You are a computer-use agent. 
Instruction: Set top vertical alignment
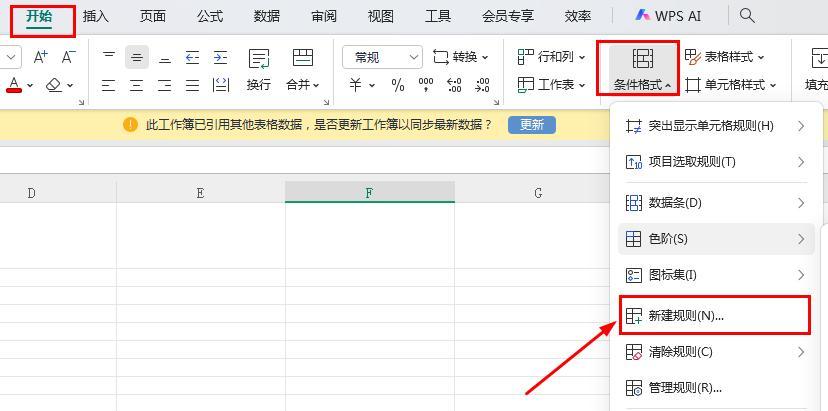(x=108, y=57)
